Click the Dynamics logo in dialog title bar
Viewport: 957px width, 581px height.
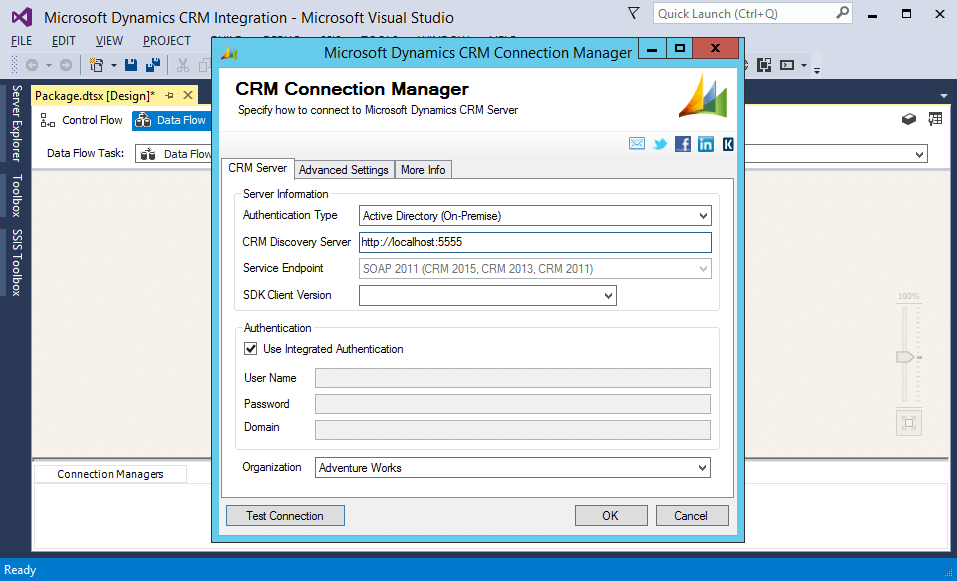coord(229,53)
